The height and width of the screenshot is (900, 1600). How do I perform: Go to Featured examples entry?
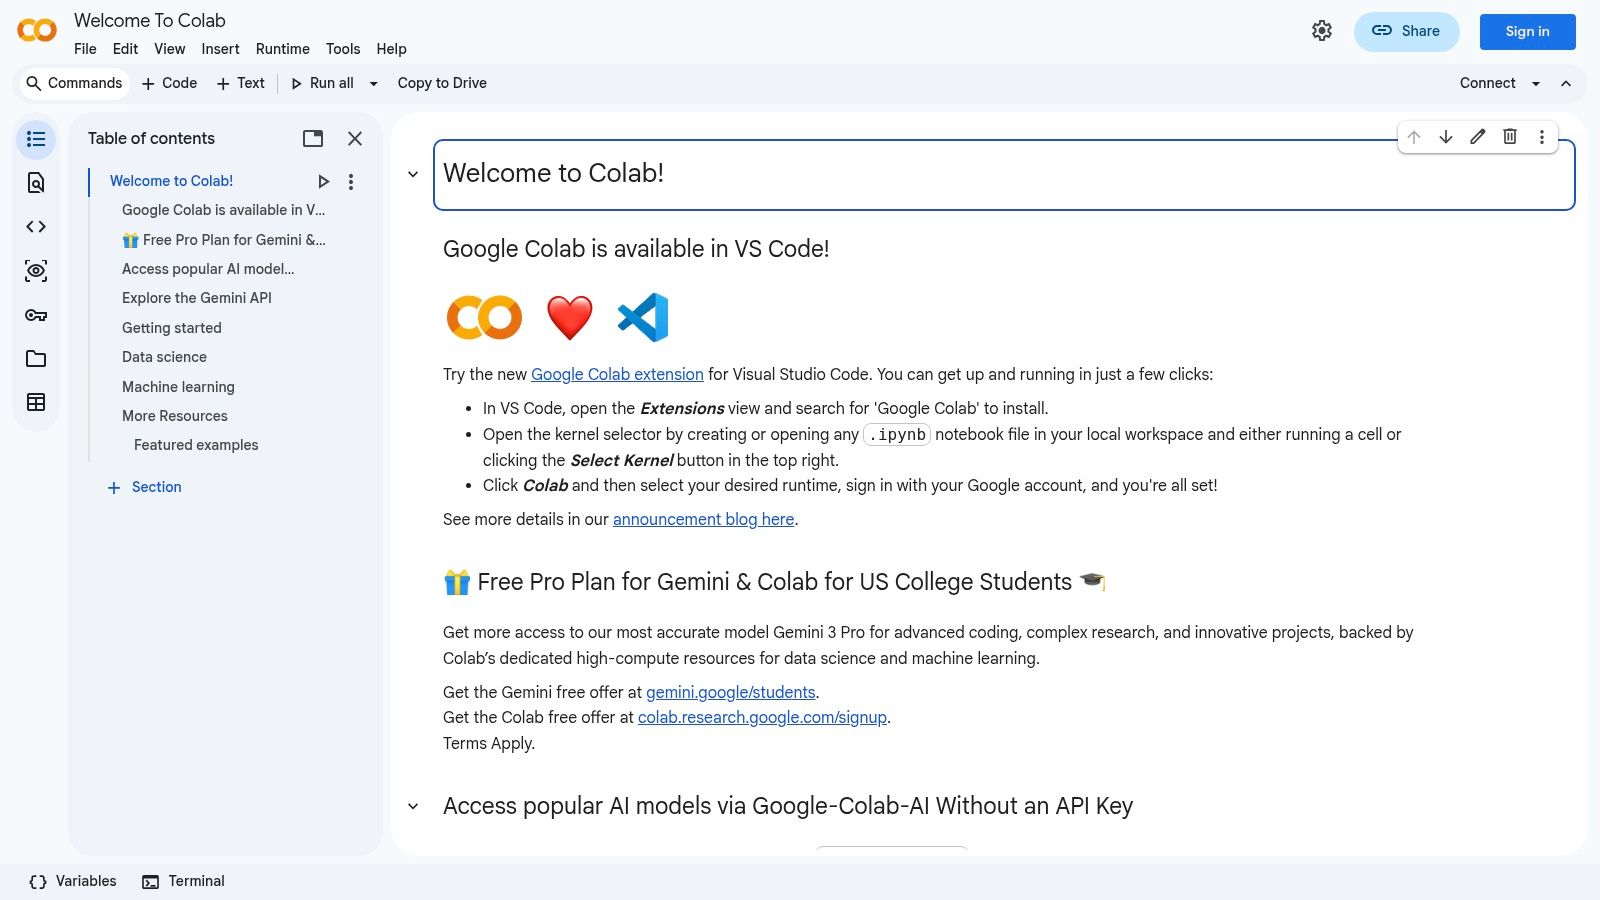click(196, 445)
